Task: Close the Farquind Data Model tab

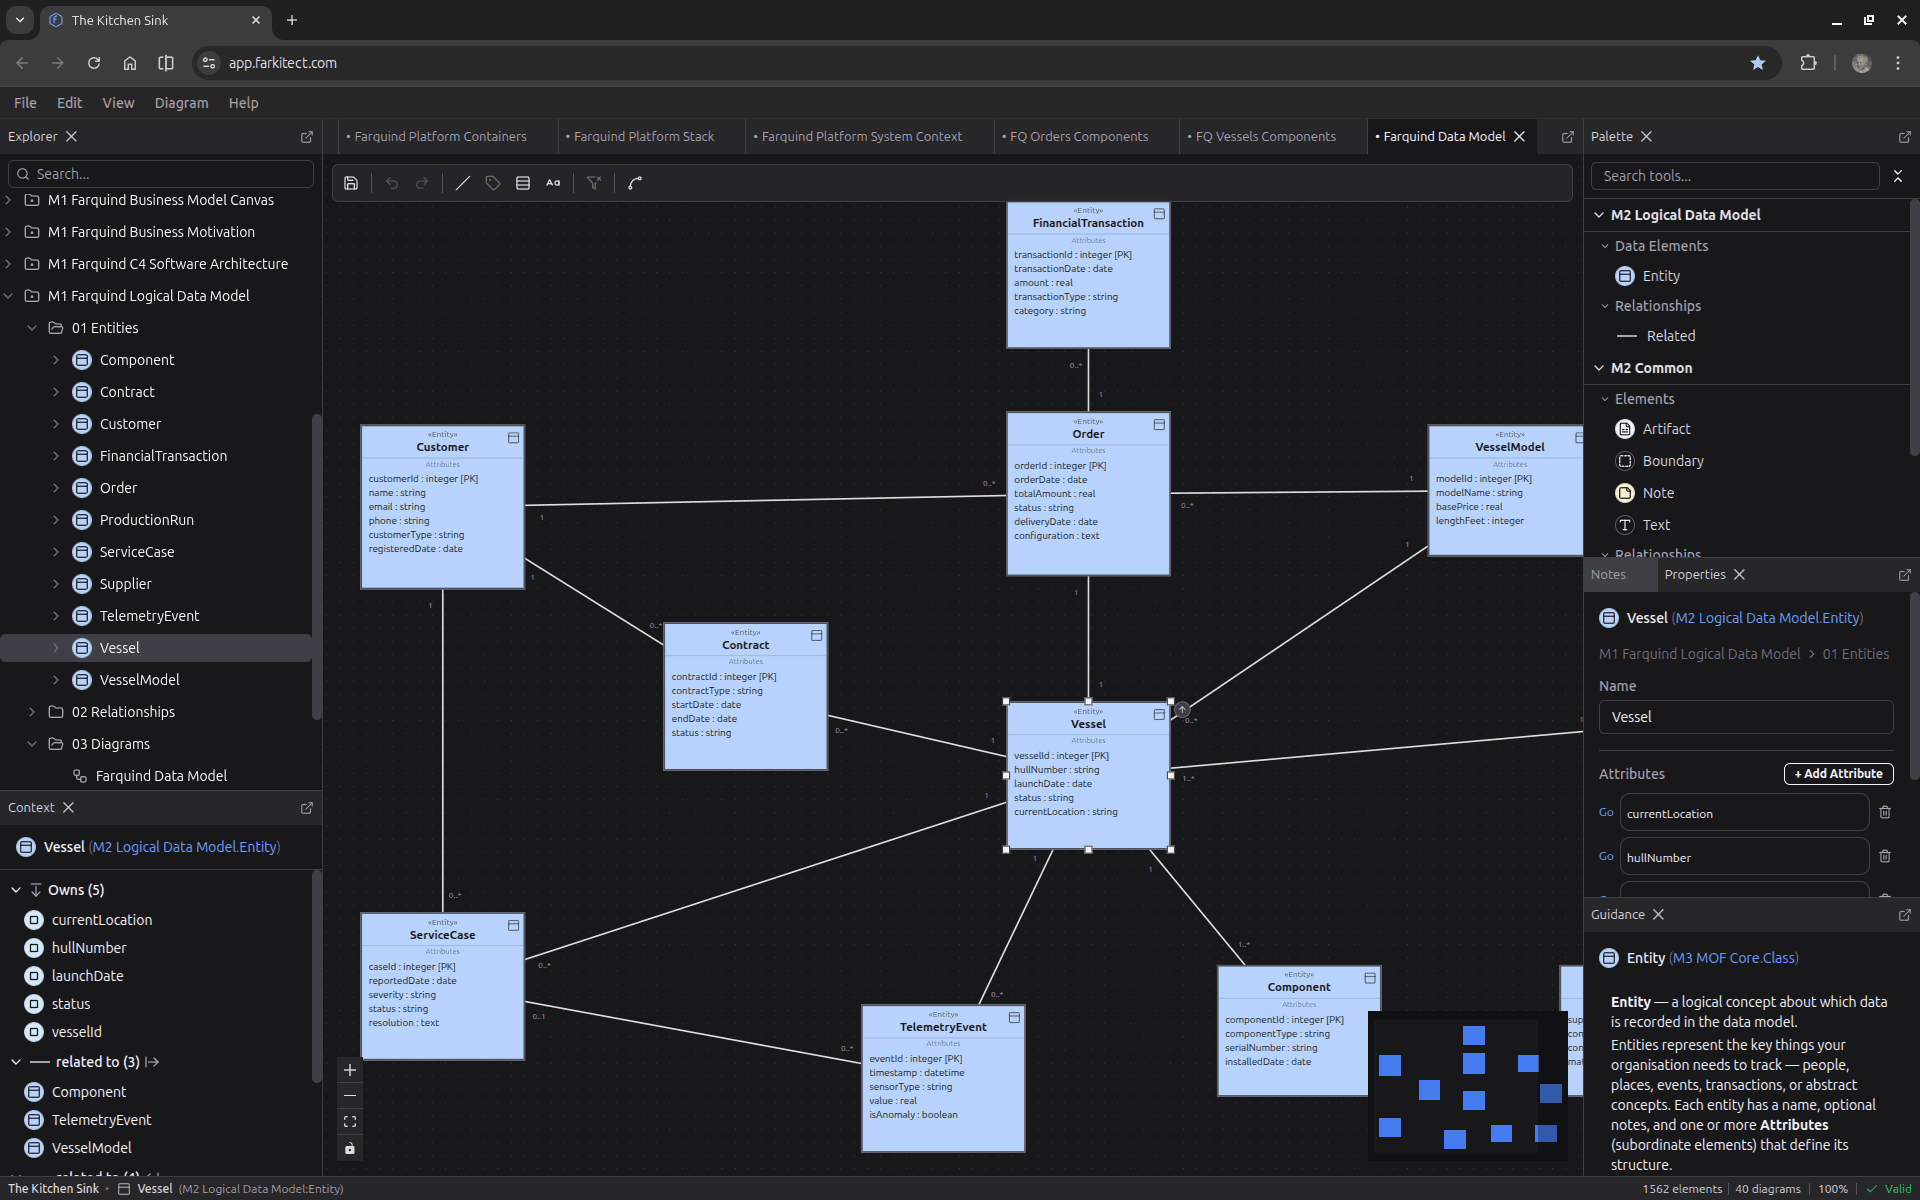Action: pos(1520,137)
